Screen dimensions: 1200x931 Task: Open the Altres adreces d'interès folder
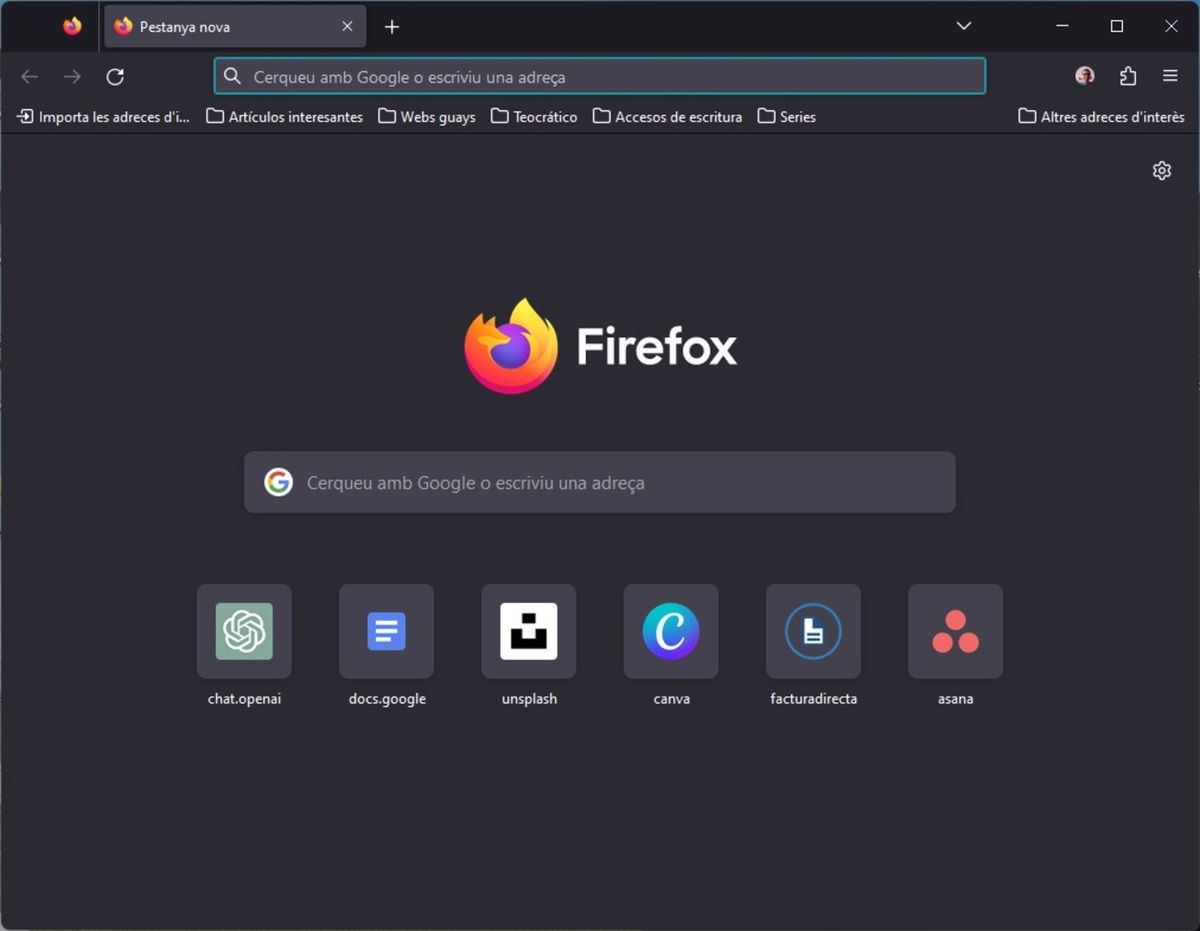1101,117
